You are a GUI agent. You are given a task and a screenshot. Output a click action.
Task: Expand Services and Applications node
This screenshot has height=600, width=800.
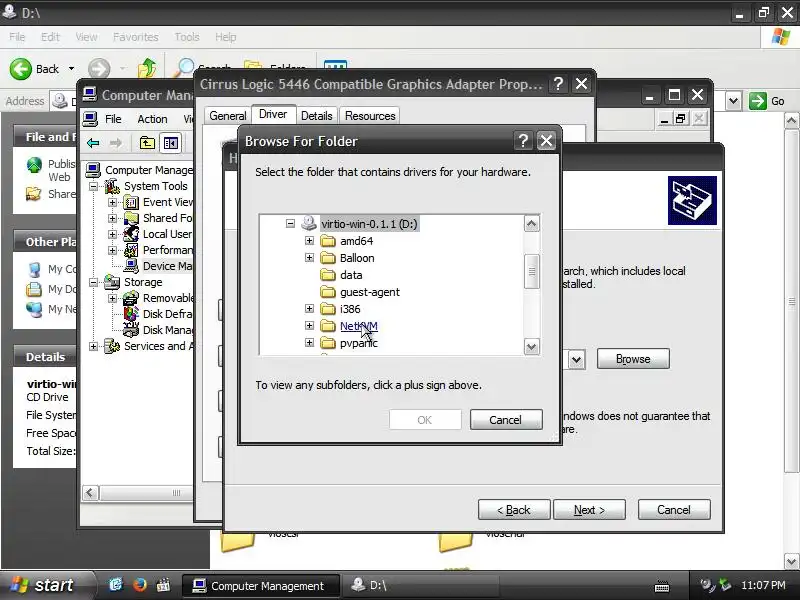pyautogui.click(x=93, y=346)
